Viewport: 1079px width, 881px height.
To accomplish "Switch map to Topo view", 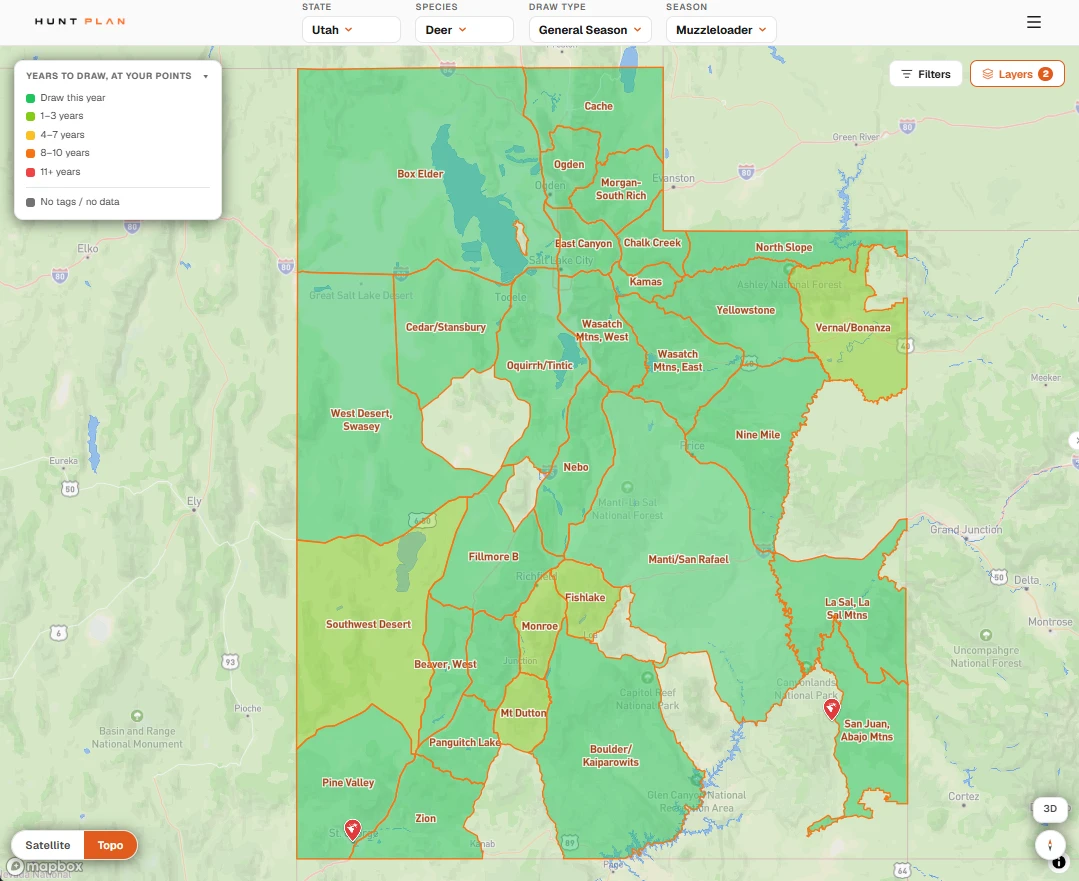I will click(x=110, y=845).
